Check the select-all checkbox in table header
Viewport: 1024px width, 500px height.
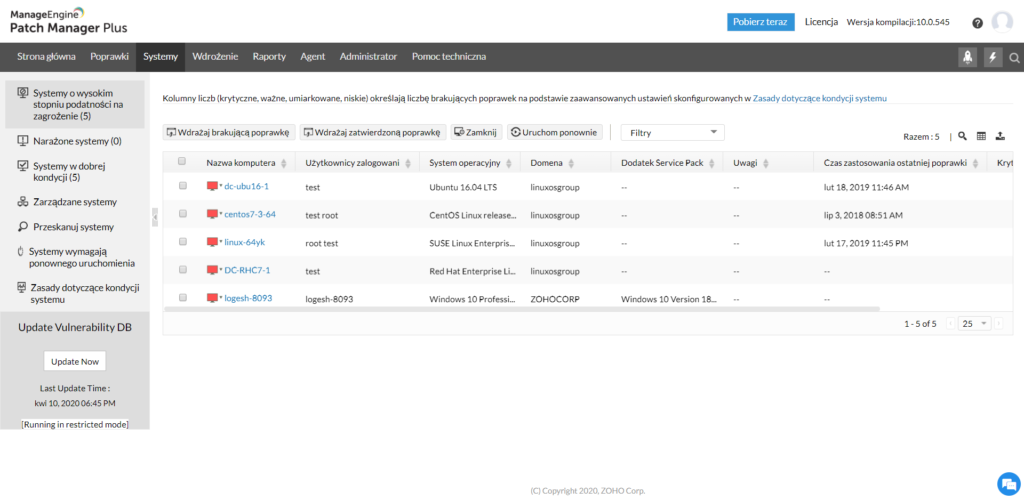point(182,162)
